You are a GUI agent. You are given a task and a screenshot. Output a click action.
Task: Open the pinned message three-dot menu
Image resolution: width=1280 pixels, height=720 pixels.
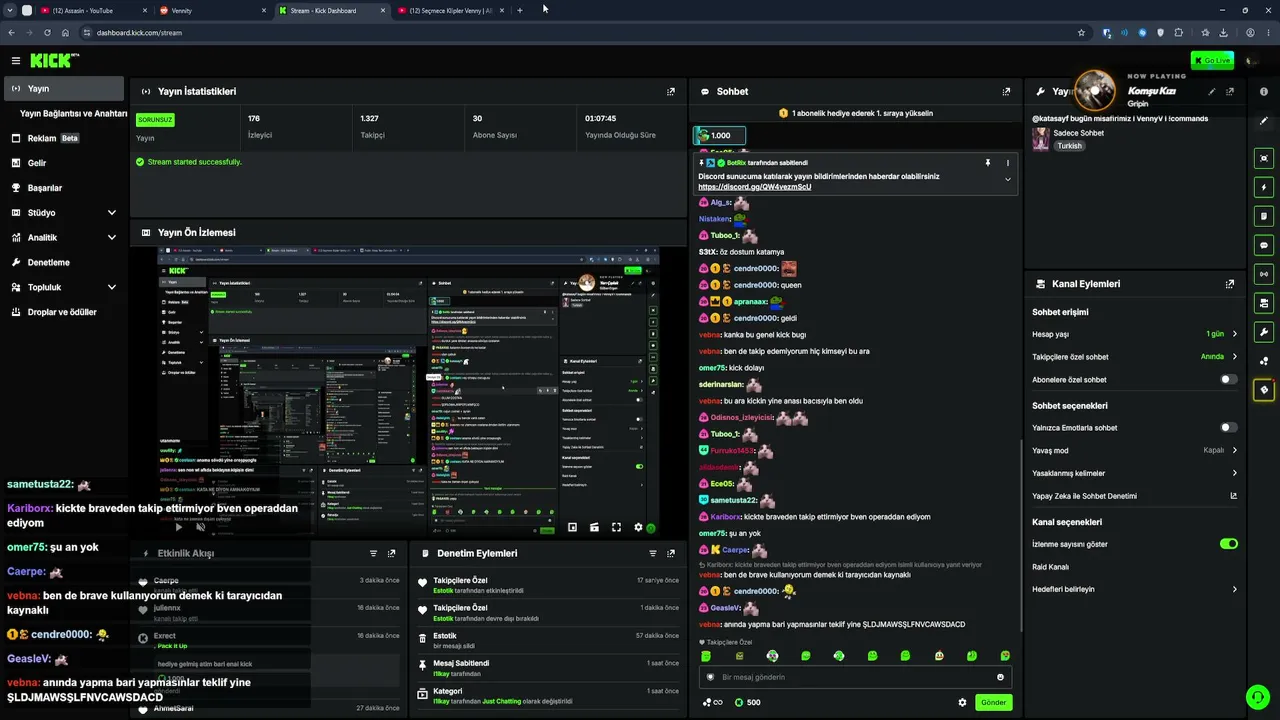click(1007, 163)
